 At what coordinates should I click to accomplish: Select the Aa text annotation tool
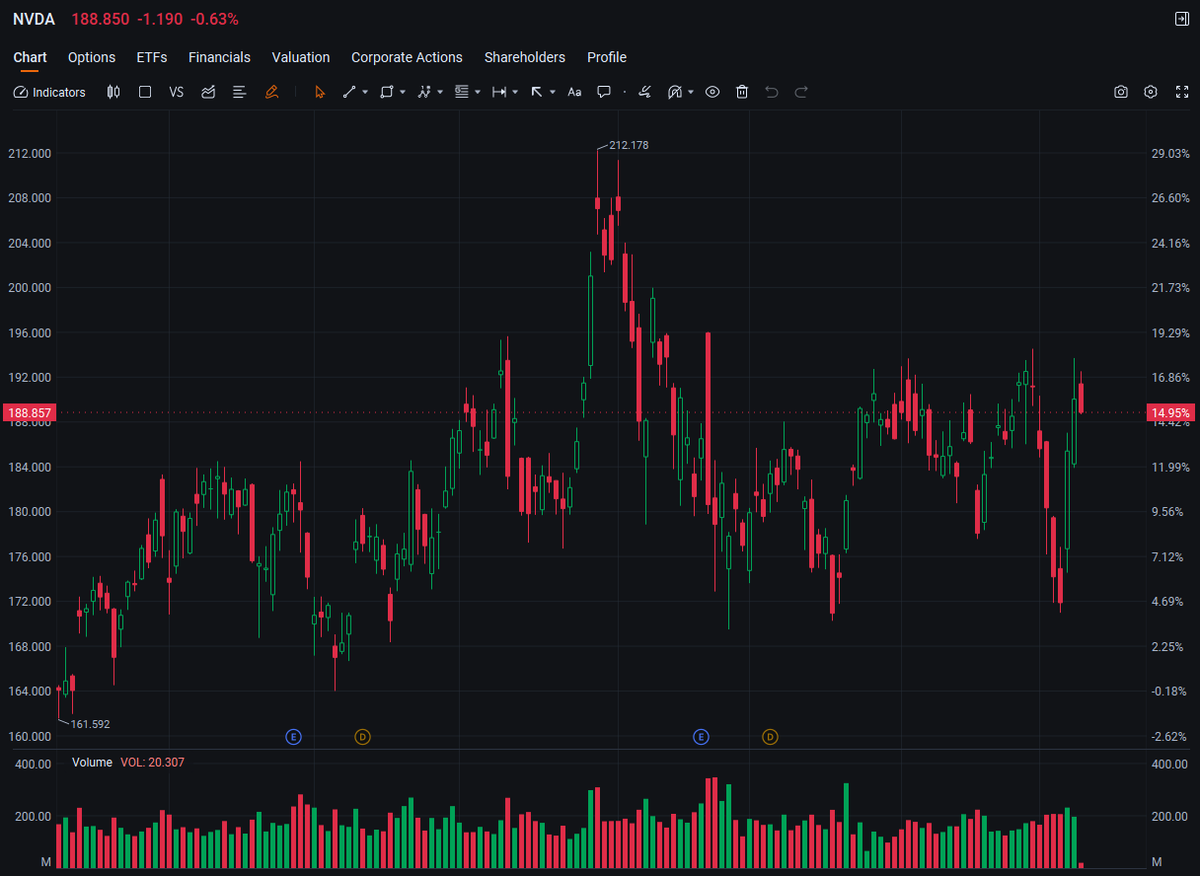(x=574, y=92)
